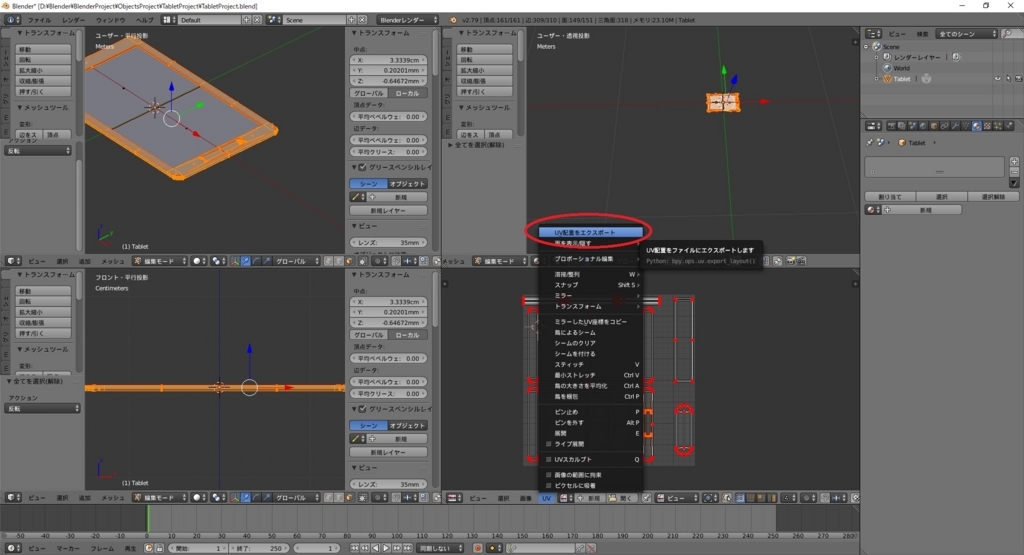This screenshot has width=1024, height=555.
Task: Click X 3.3339cm field in top-left transform panel
Action: pos(388,60)
